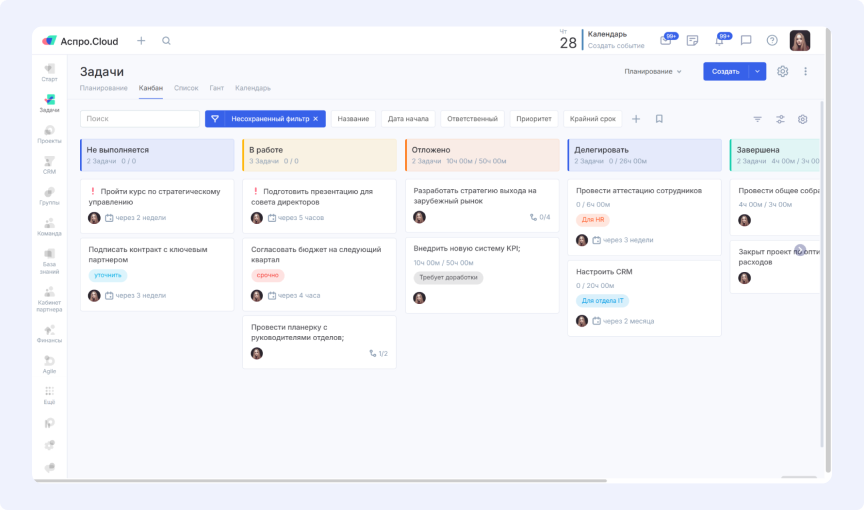This screenshot has height=510, width=864.
Task: Click the Поиск search field
Action: [x=140, y=119]
